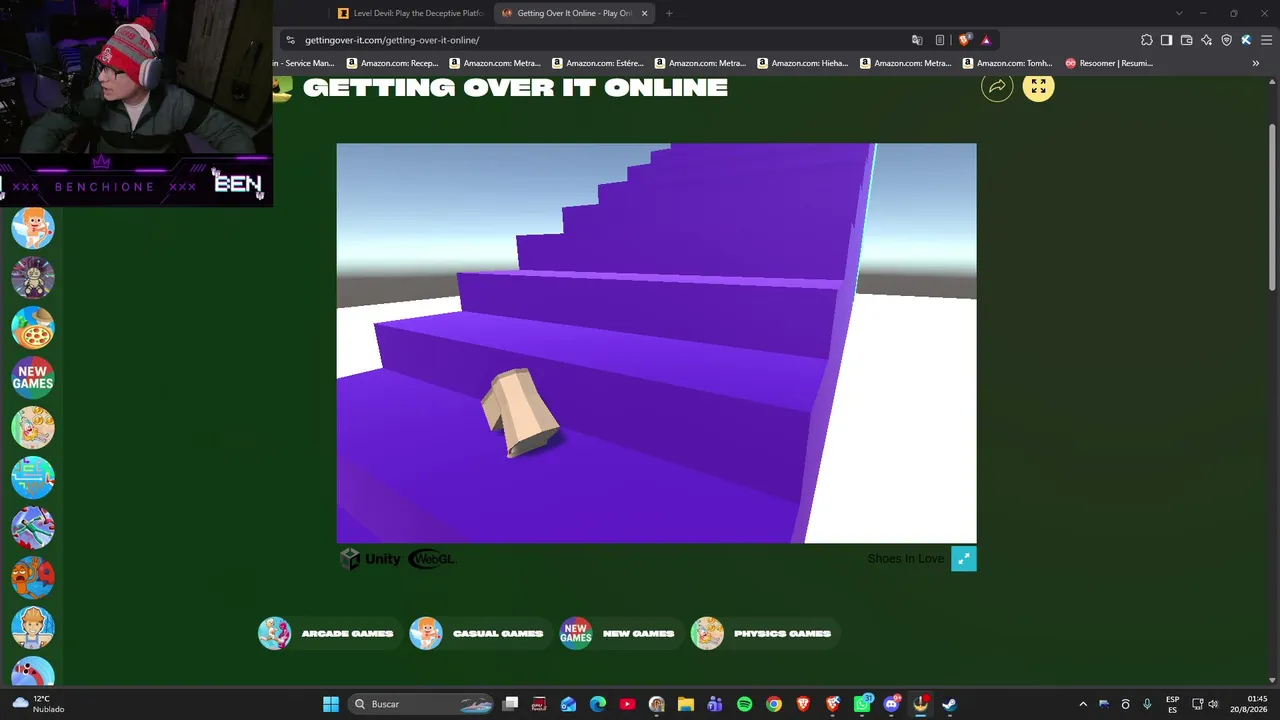Open the builder with hard hat game icon
The image size is (1280, 720).
click(x=33, y=628)
